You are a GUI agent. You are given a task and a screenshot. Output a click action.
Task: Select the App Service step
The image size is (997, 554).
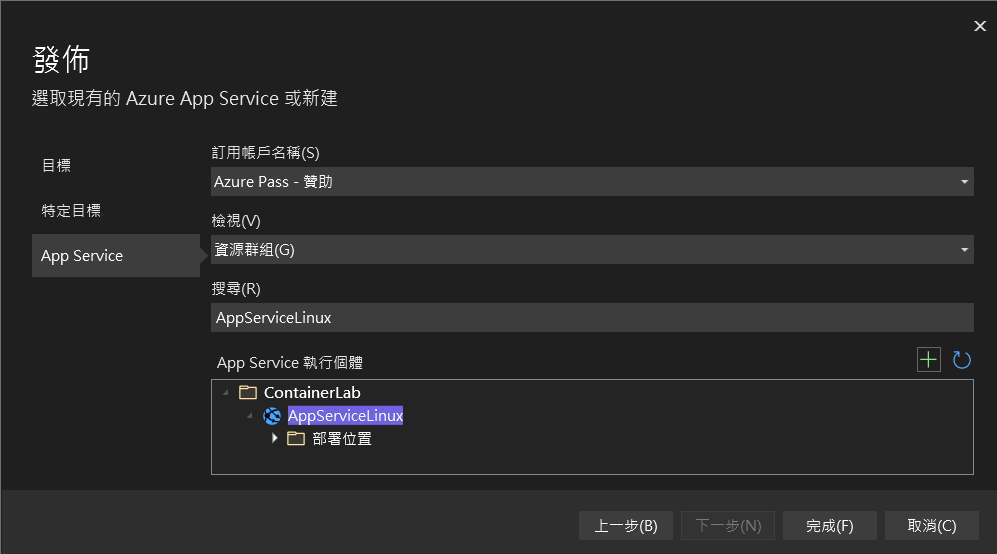click(116, 256)
